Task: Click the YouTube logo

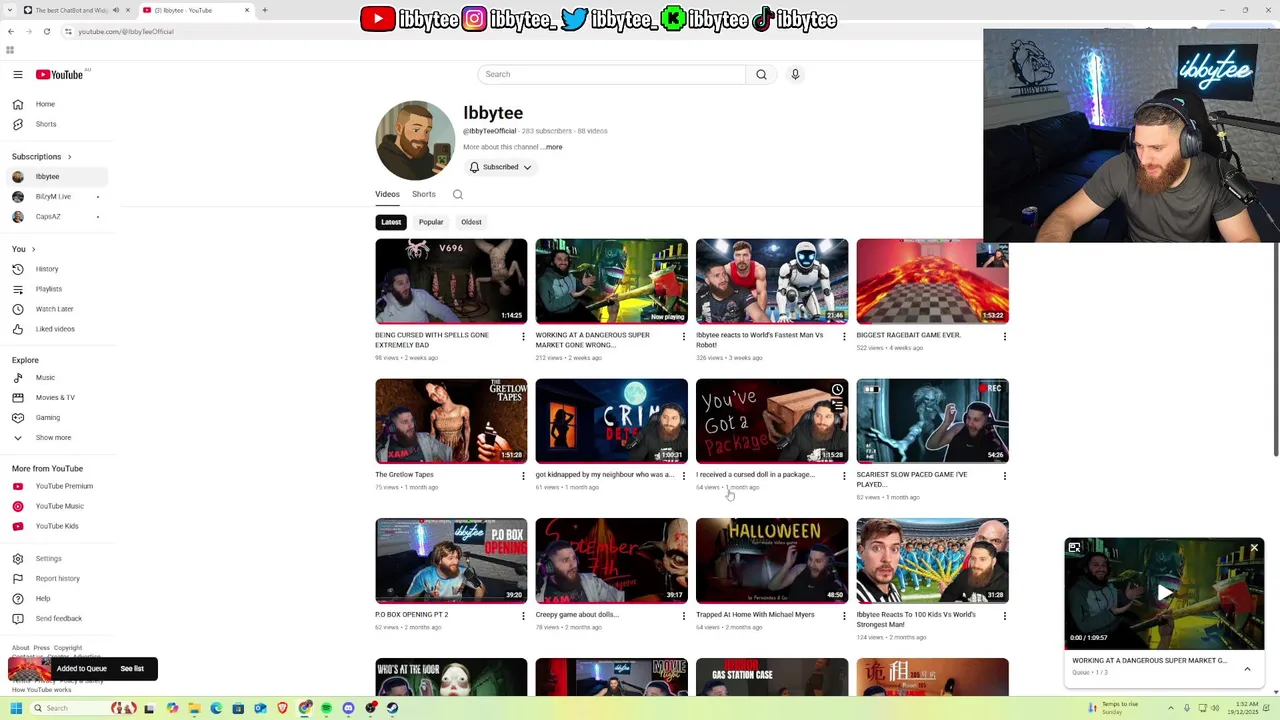Action: click(x=60, y=74)
